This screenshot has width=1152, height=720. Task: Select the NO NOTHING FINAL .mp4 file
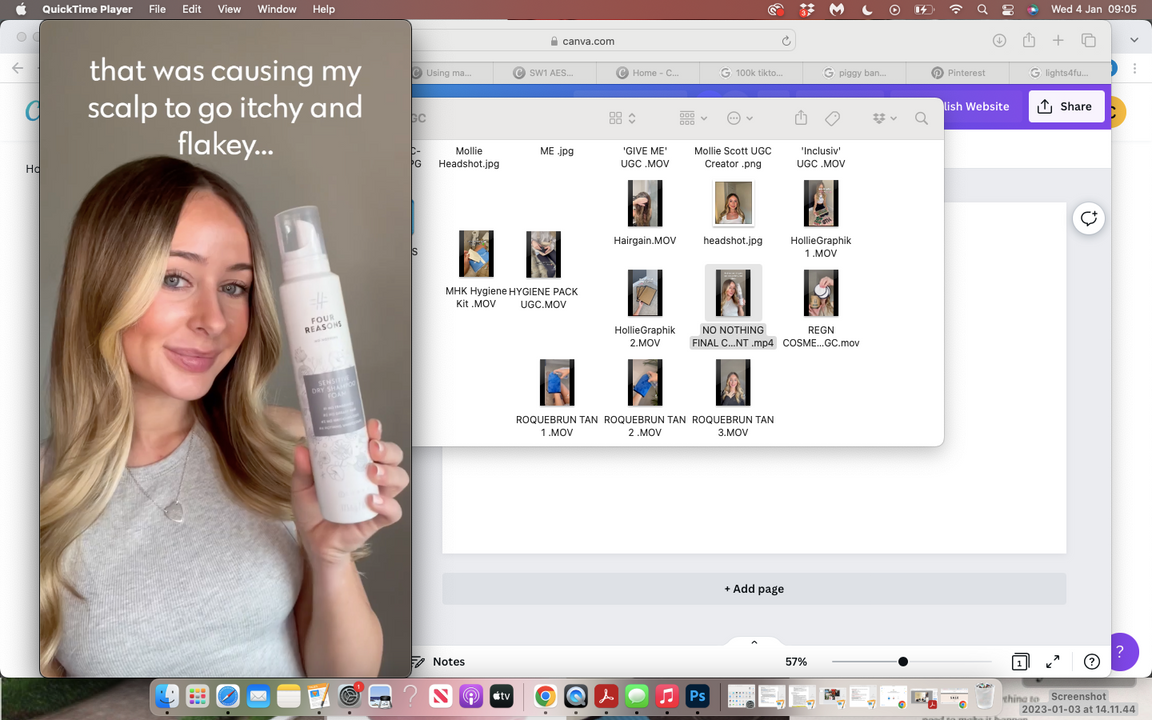click(732, 307)
